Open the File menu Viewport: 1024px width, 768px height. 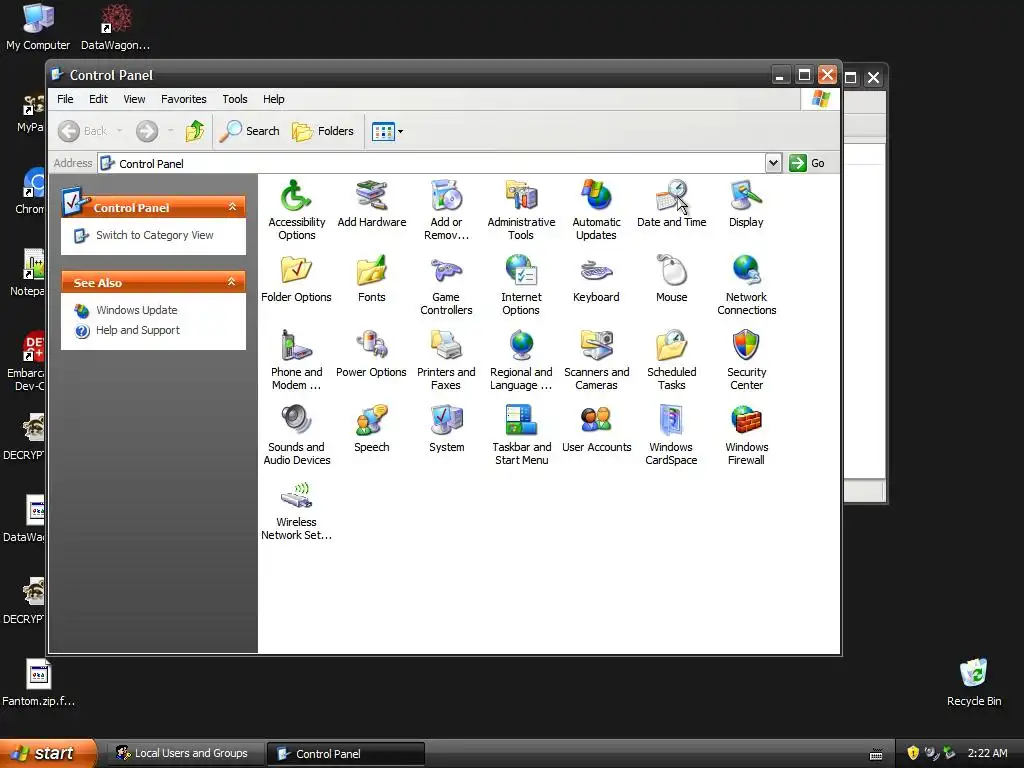tap(65, 99)
